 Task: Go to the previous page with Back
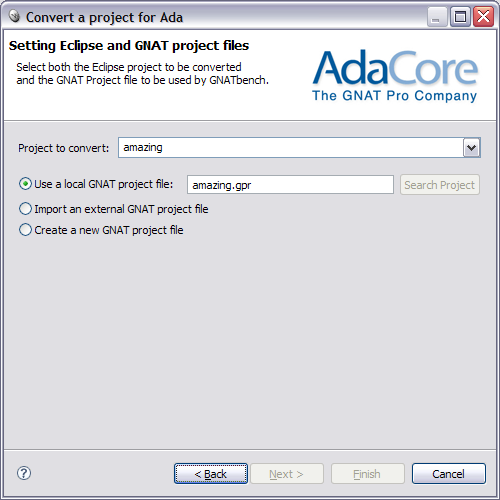tap(211, 473)
